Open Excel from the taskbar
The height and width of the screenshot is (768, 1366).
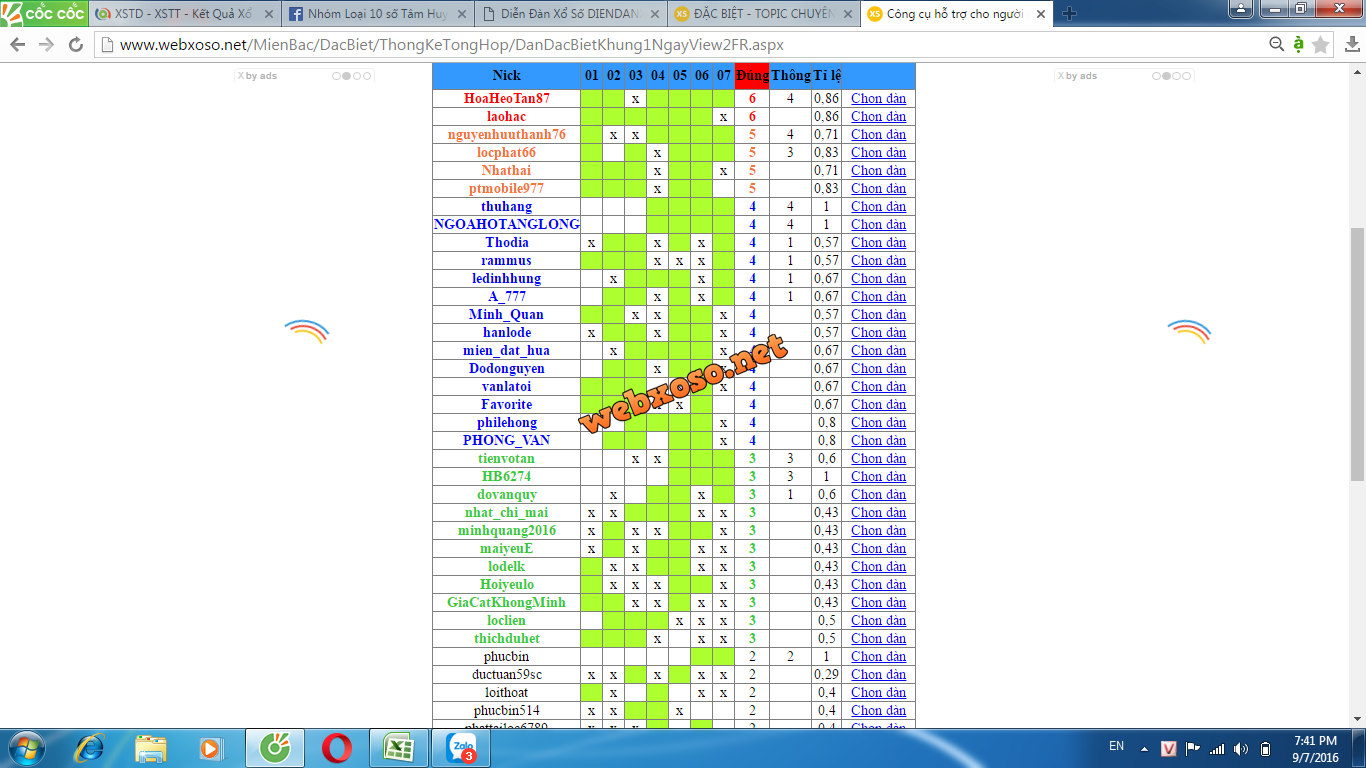[x=398, y=748]
